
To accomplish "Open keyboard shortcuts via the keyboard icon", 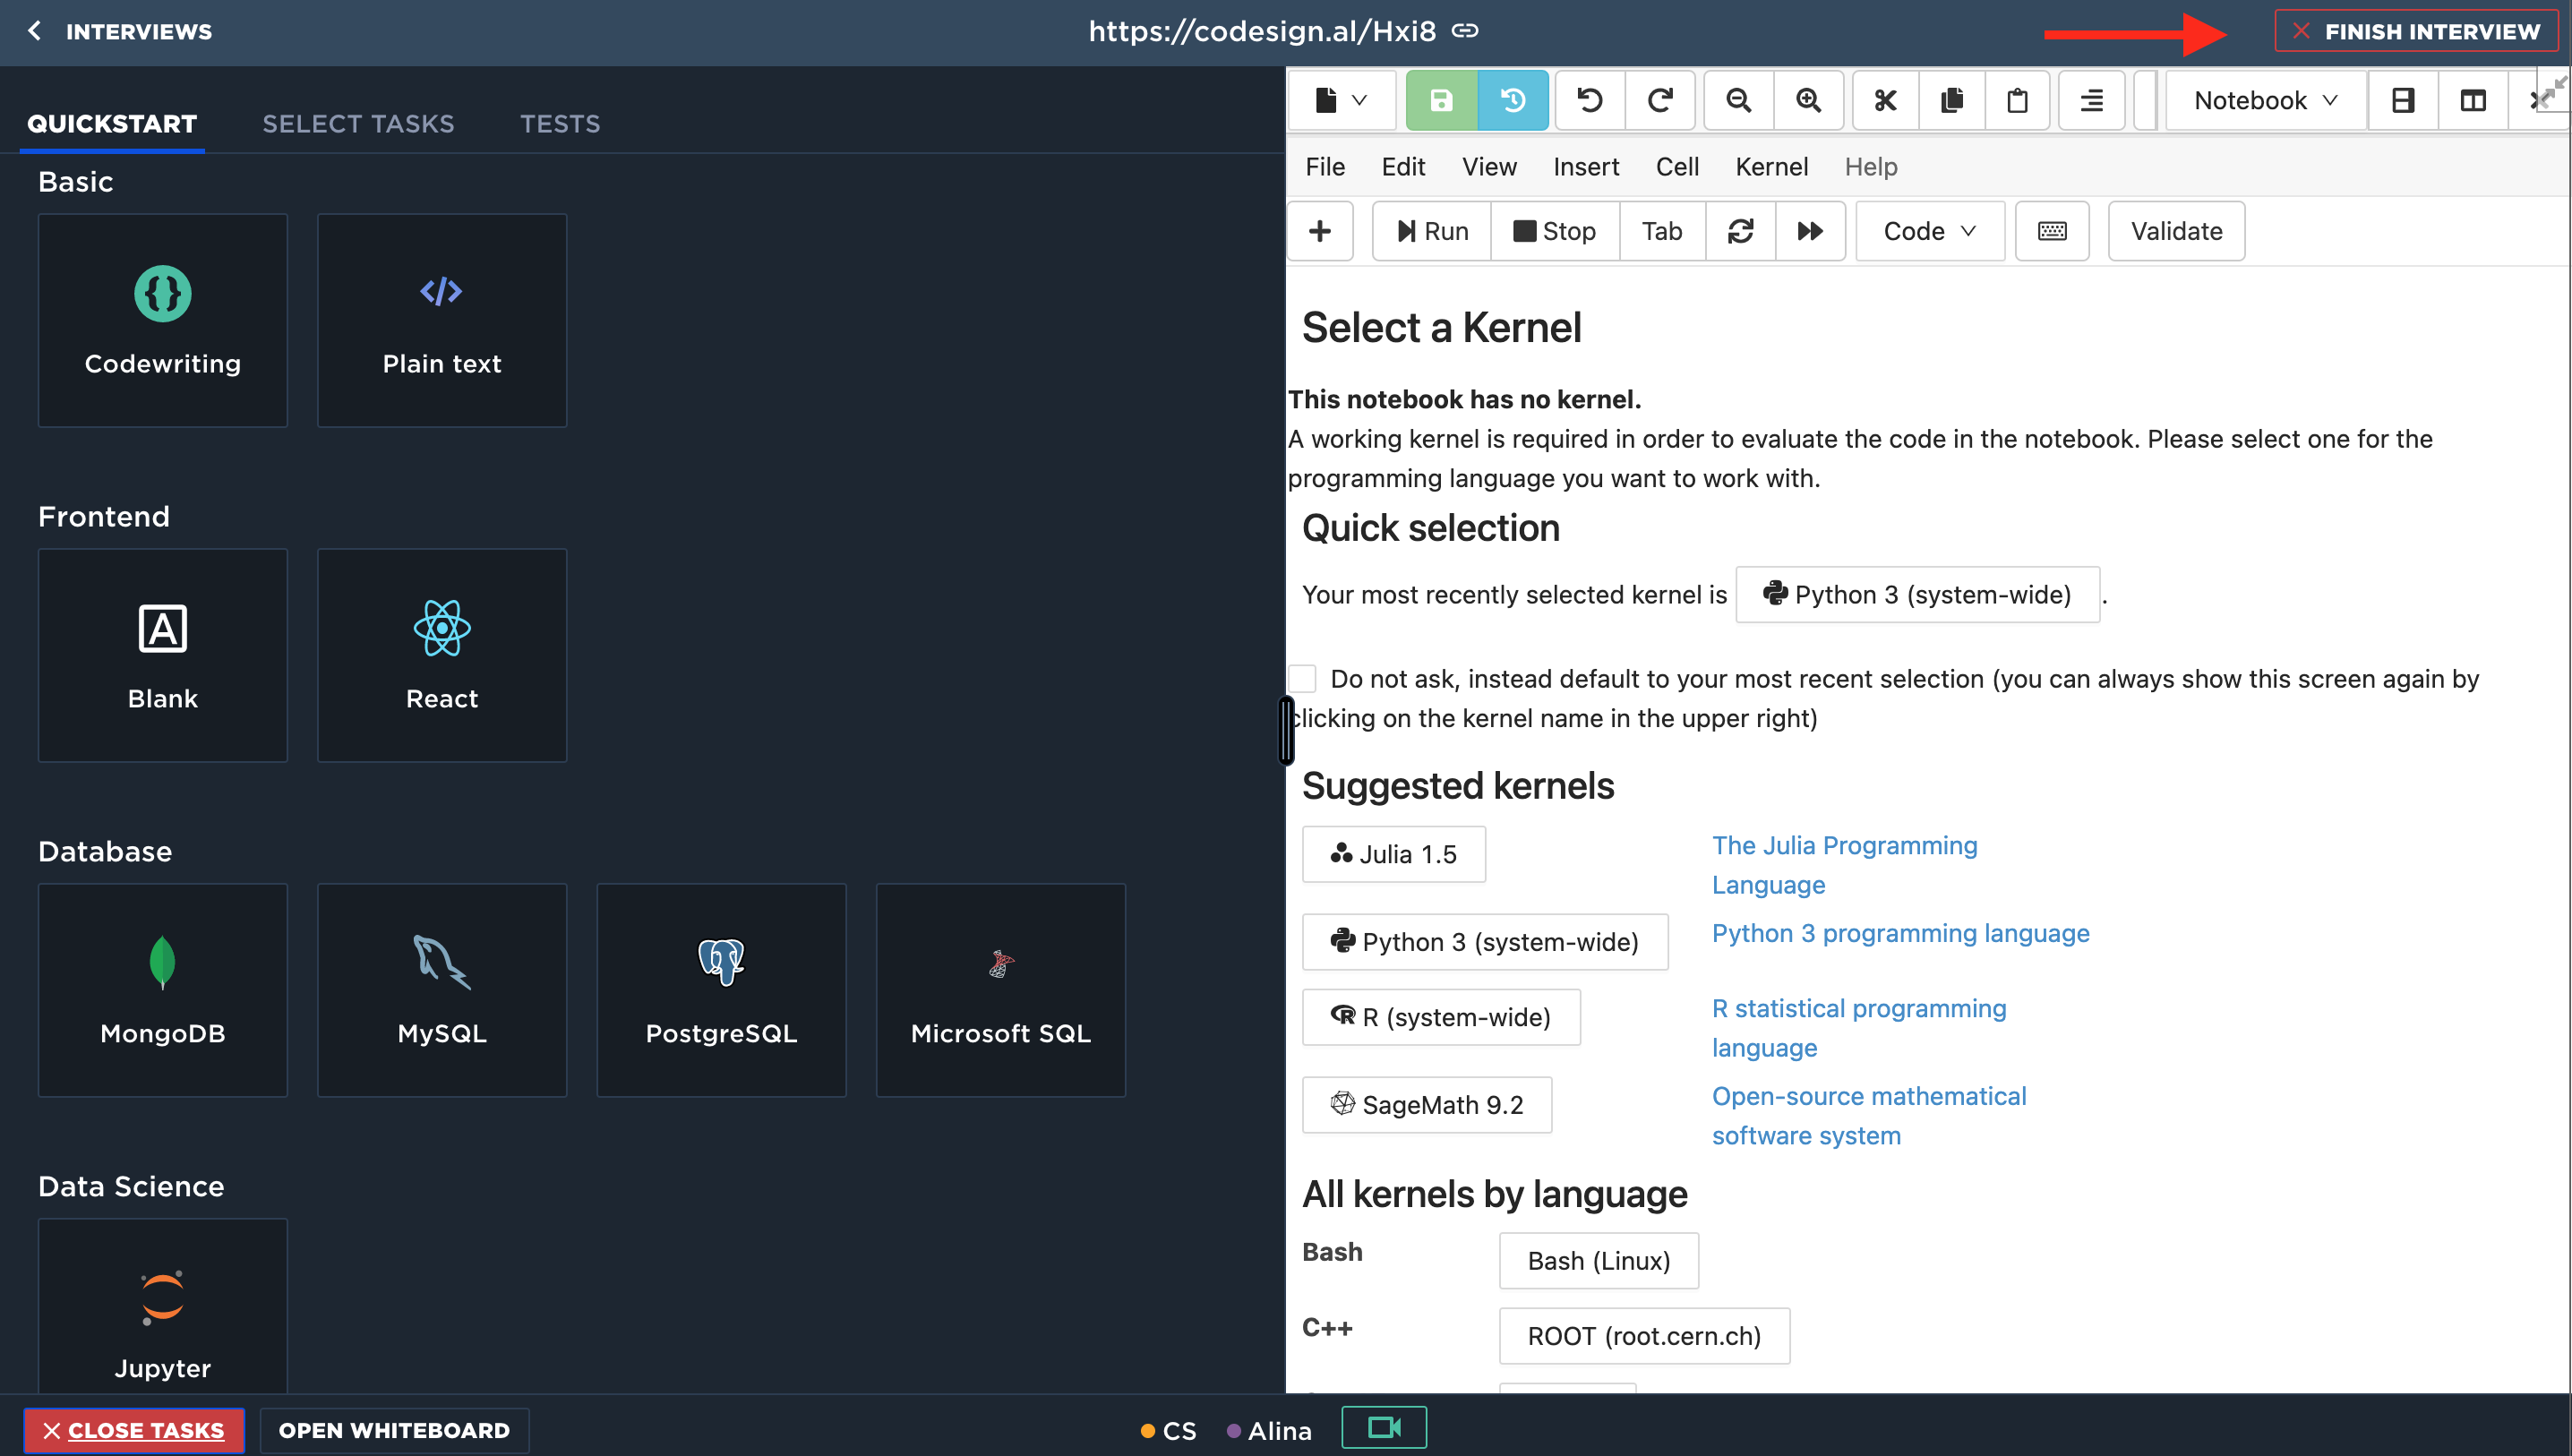I will (2052, 231).
